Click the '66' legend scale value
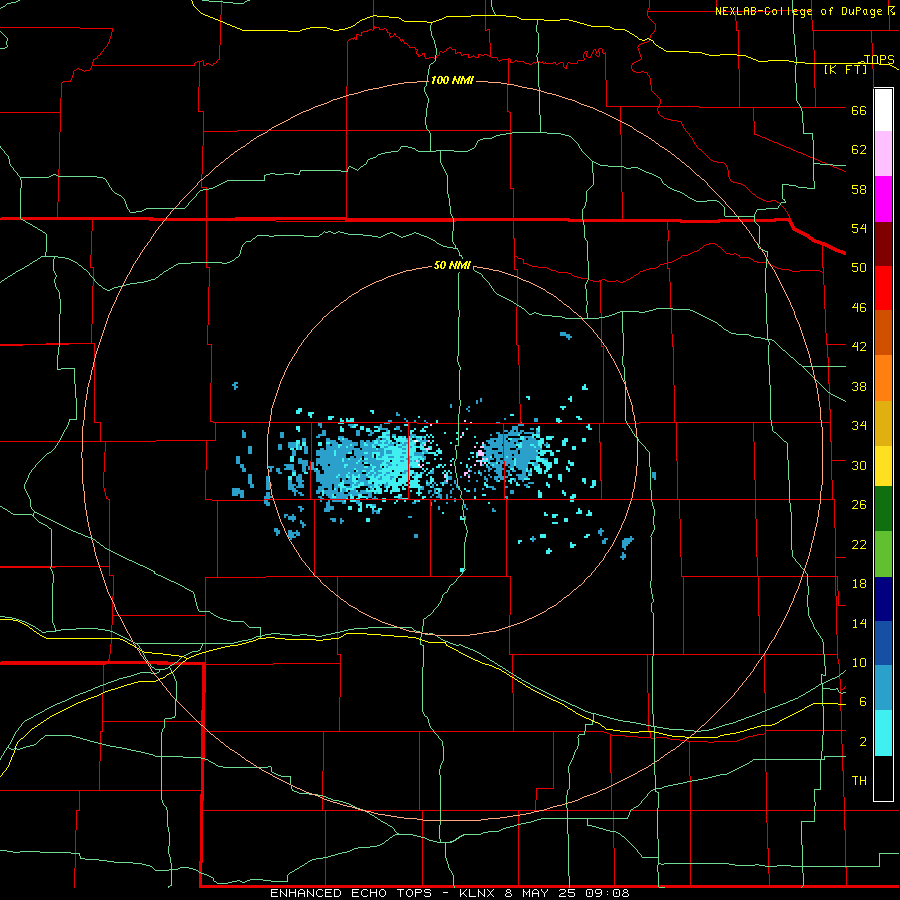 click(859, 111)
